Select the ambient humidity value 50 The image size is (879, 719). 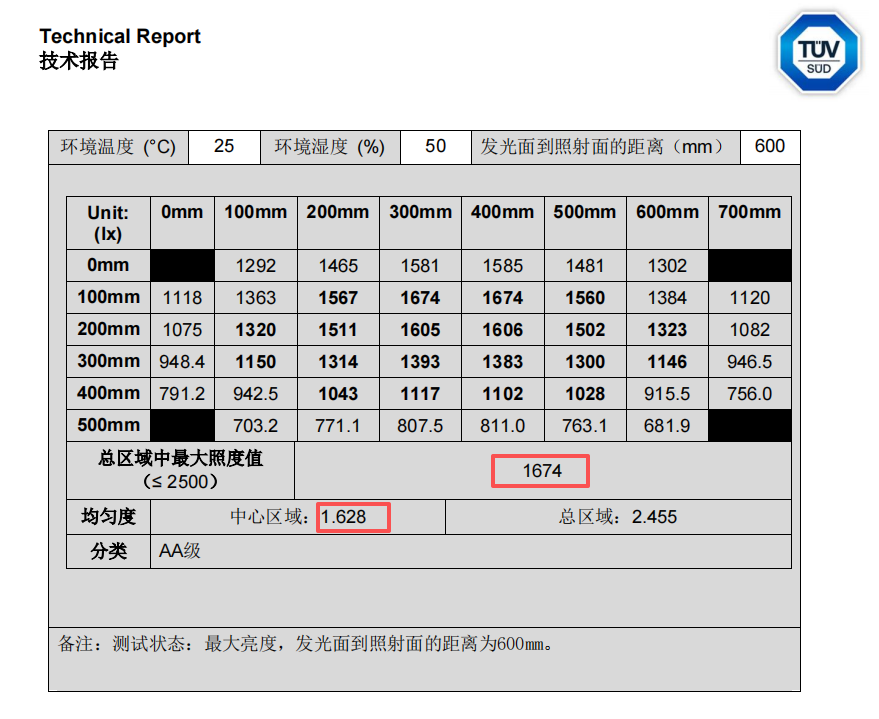point(436,146)
